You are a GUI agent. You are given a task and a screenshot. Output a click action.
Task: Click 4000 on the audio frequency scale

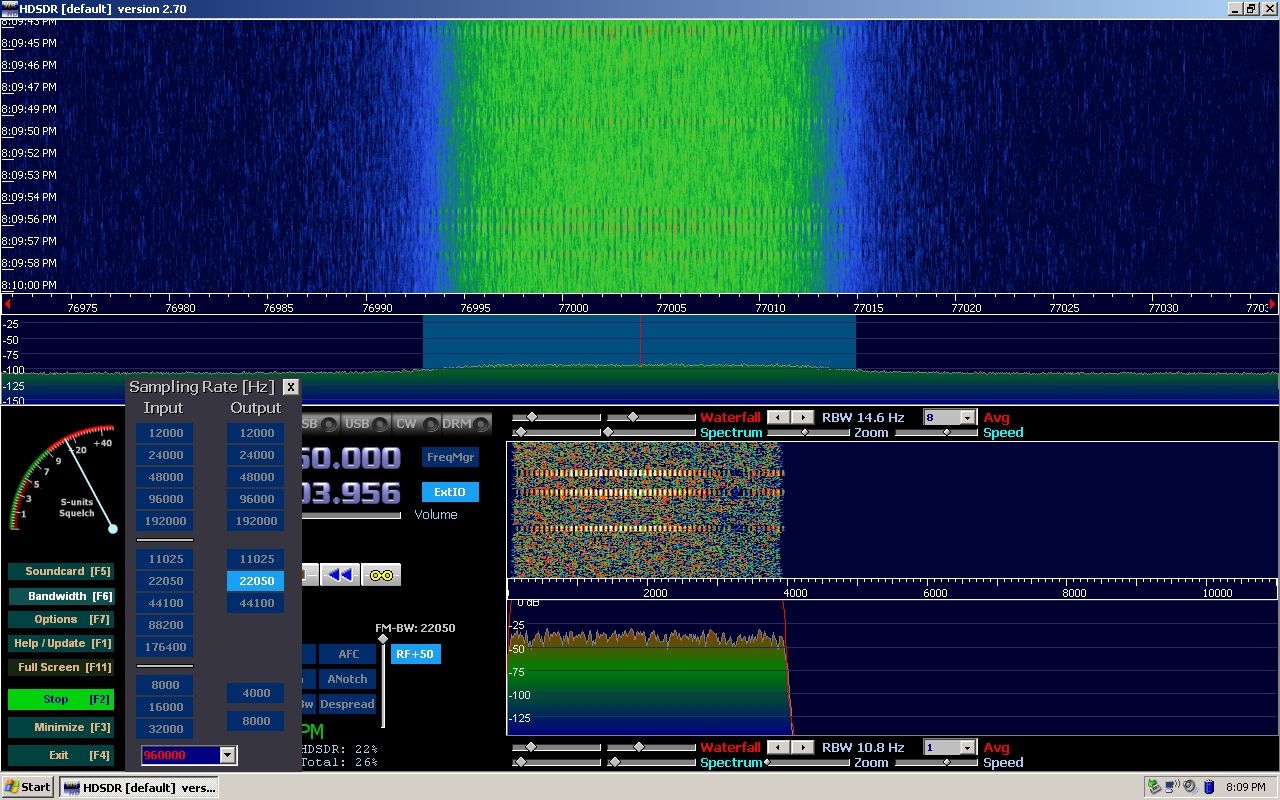tap(795, 593)
